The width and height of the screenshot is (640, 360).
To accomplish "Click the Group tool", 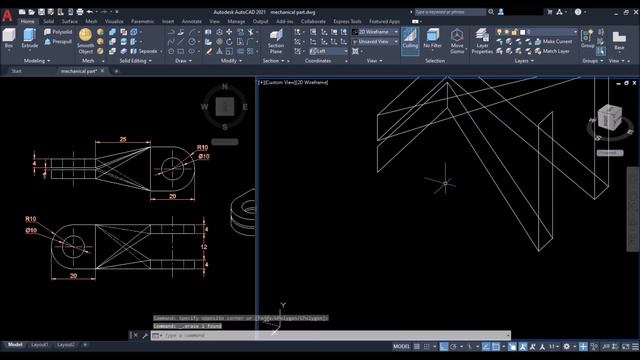I will [588, 38].
